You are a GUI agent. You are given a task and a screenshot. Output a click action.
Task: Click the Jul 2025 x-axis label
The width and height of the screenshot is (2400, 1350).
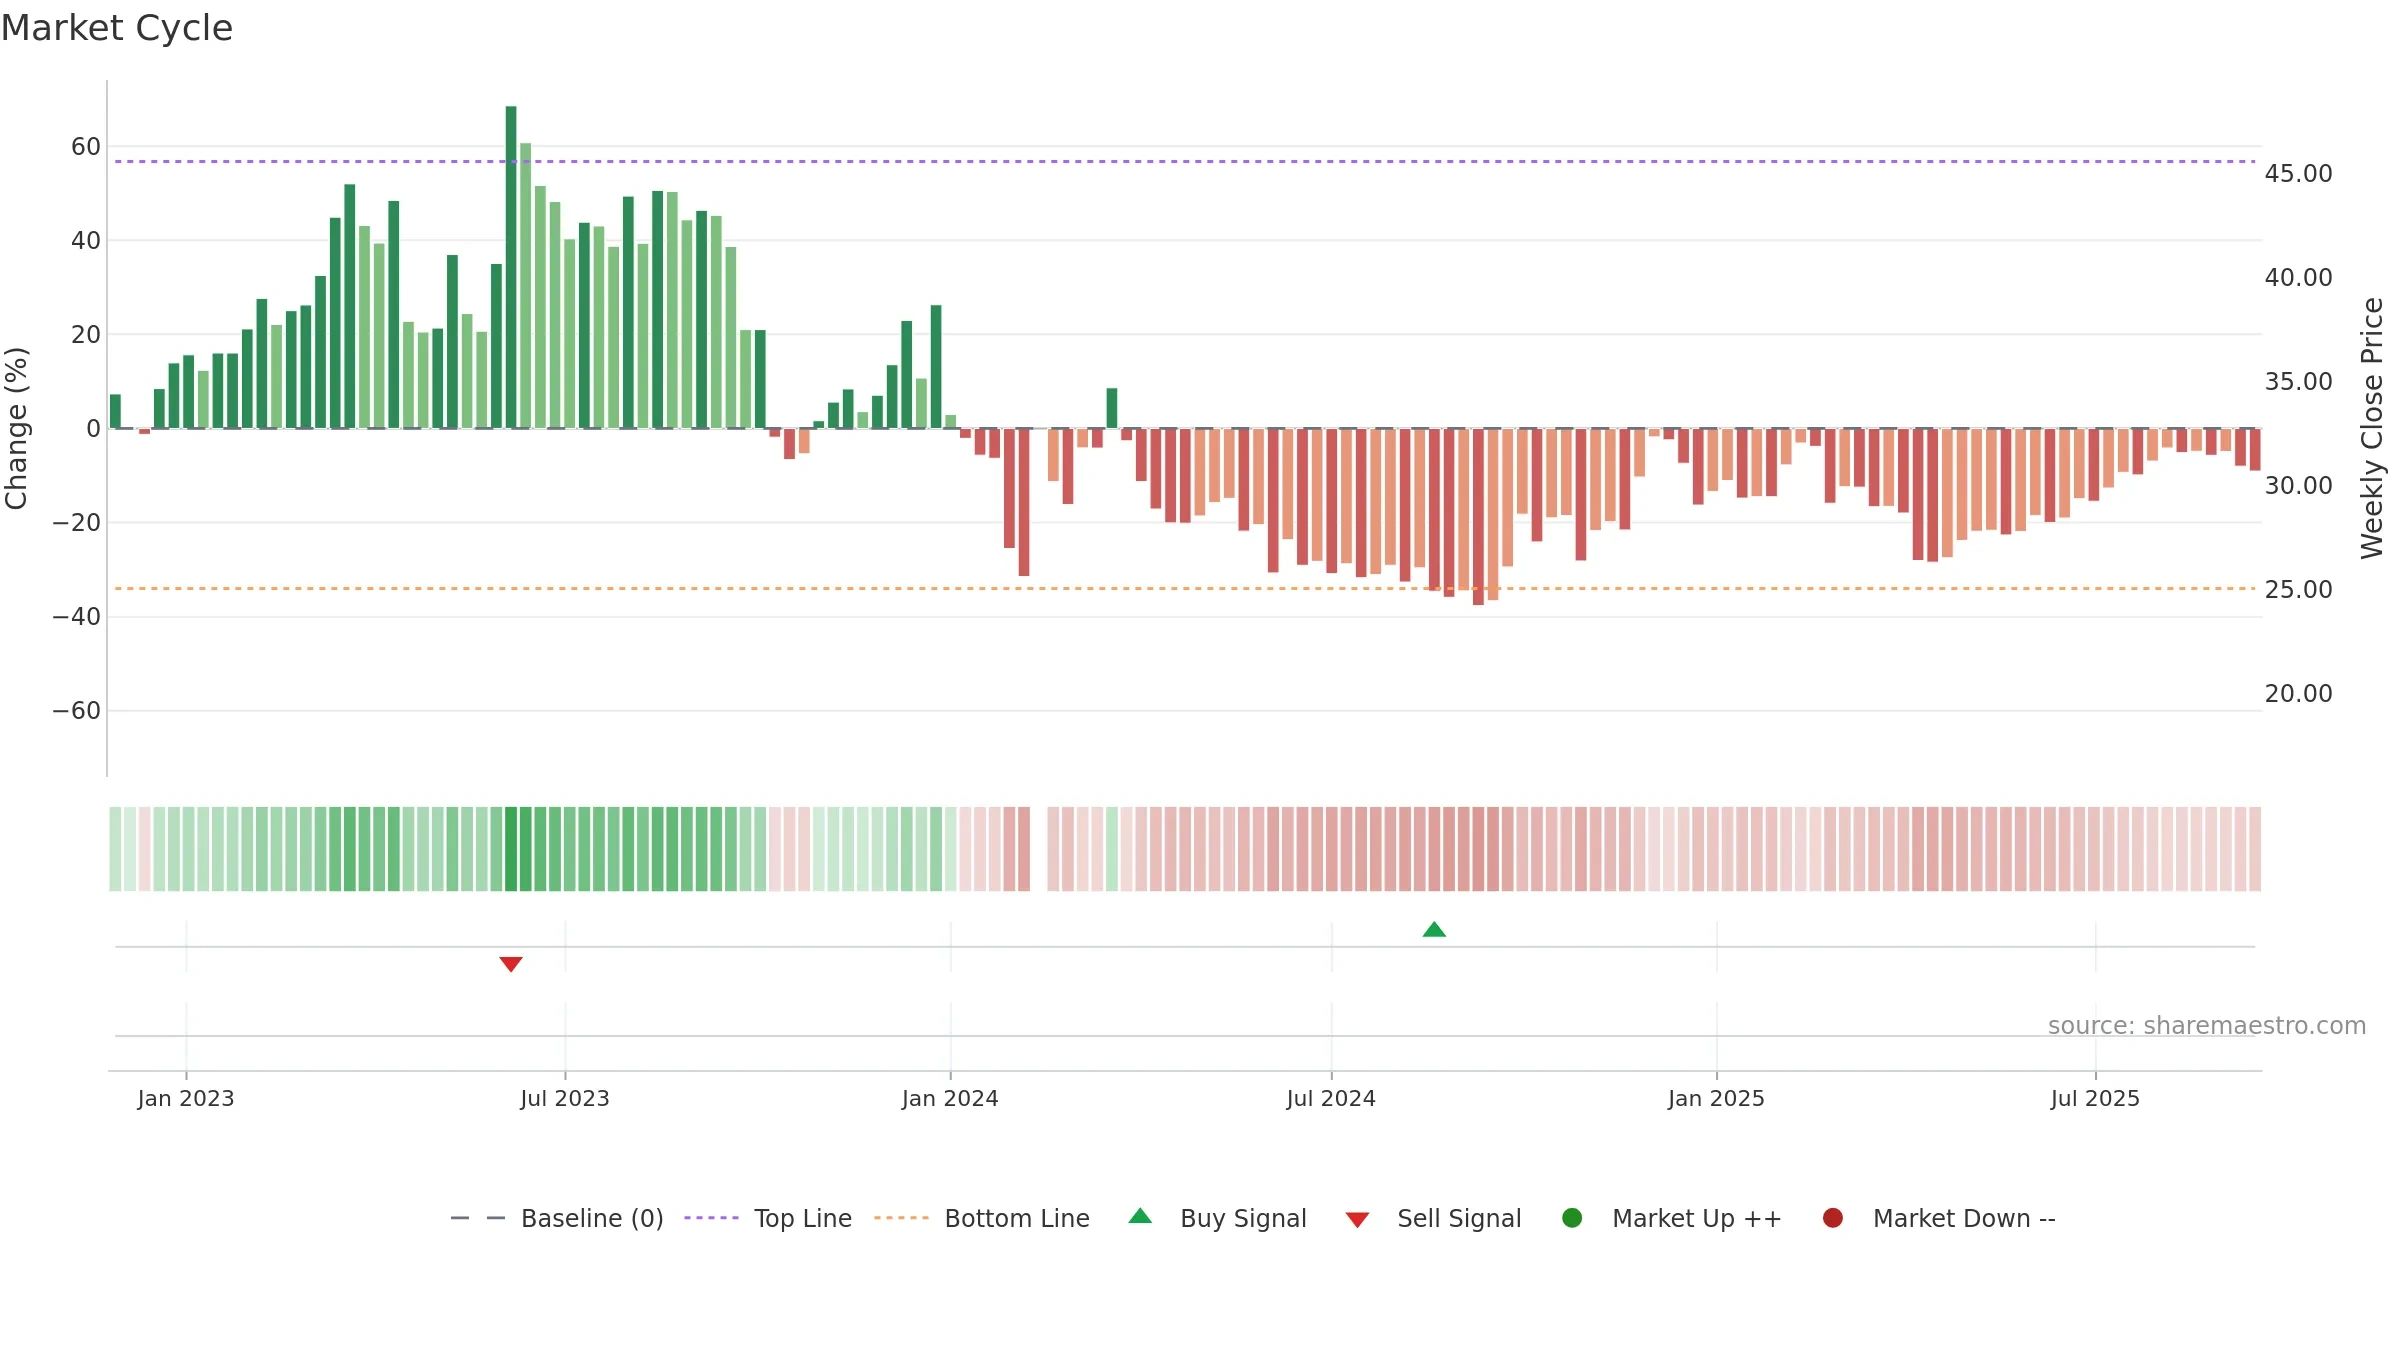coord(2095,1098)
